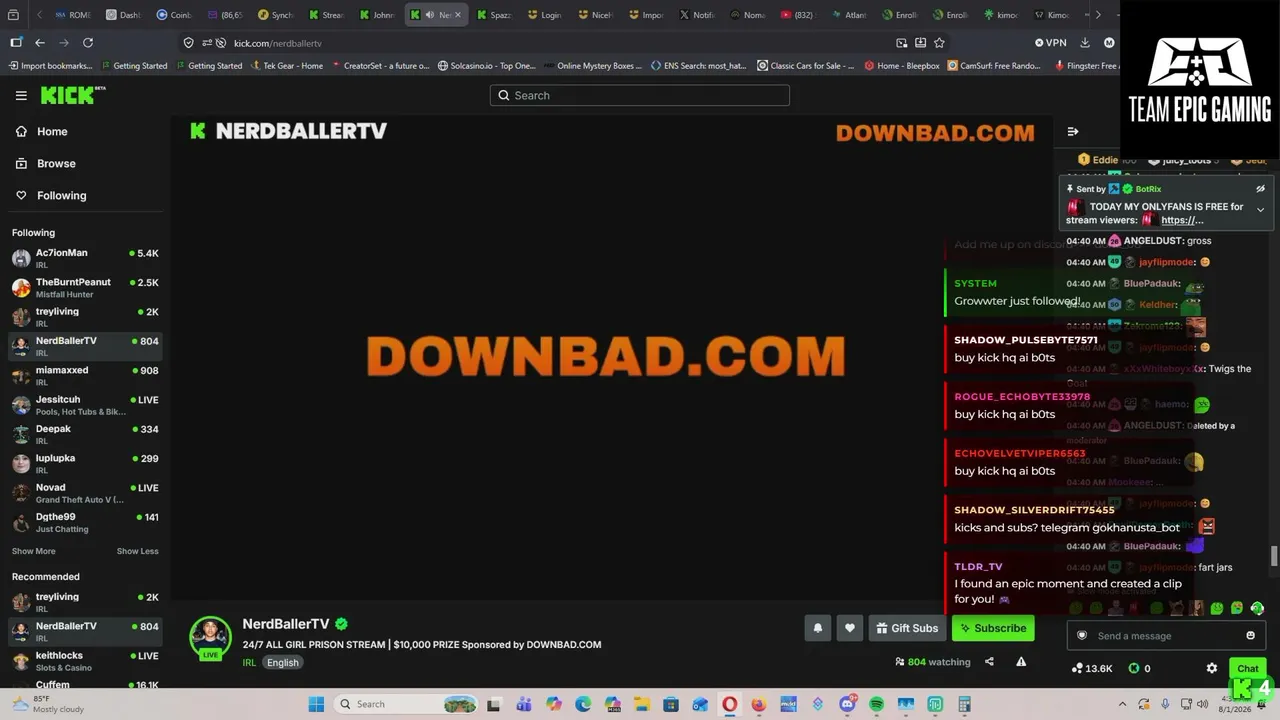
Task: Open Dgthe99 channel in sidebar
Action: [85, 522]
